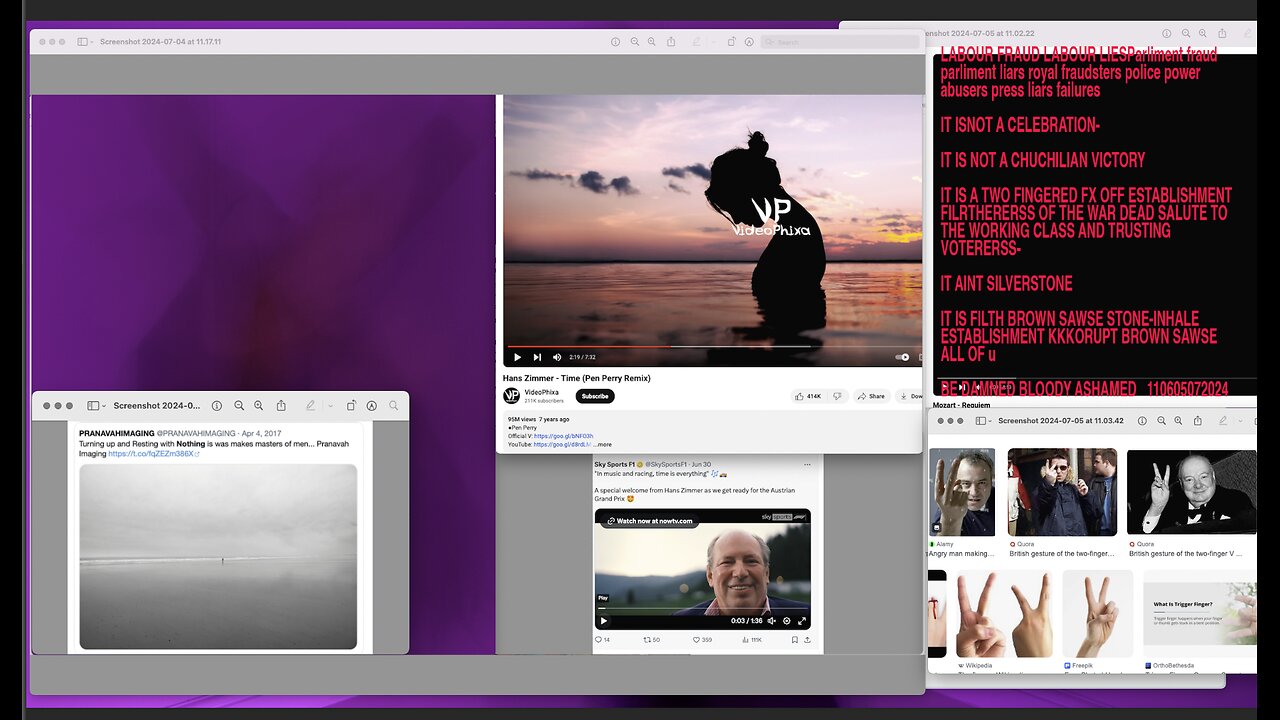Toggle YouTube autoplay switch
Viewport: 1280px width, 720px height.
pos(903,357)
